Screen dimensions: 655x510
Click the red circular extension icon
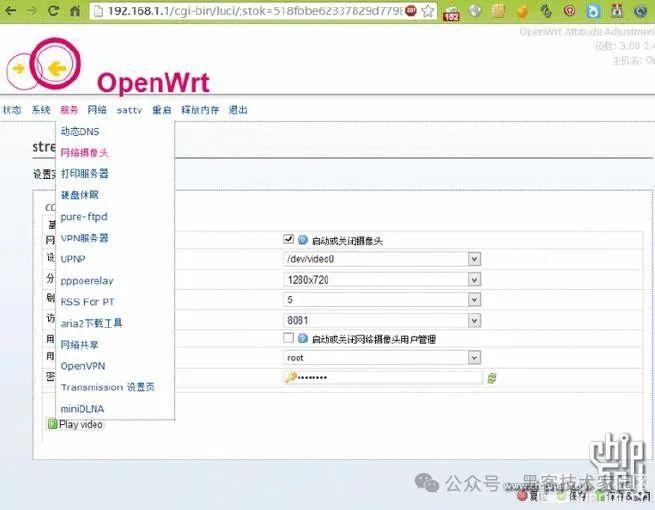click(x=569, y=11)
